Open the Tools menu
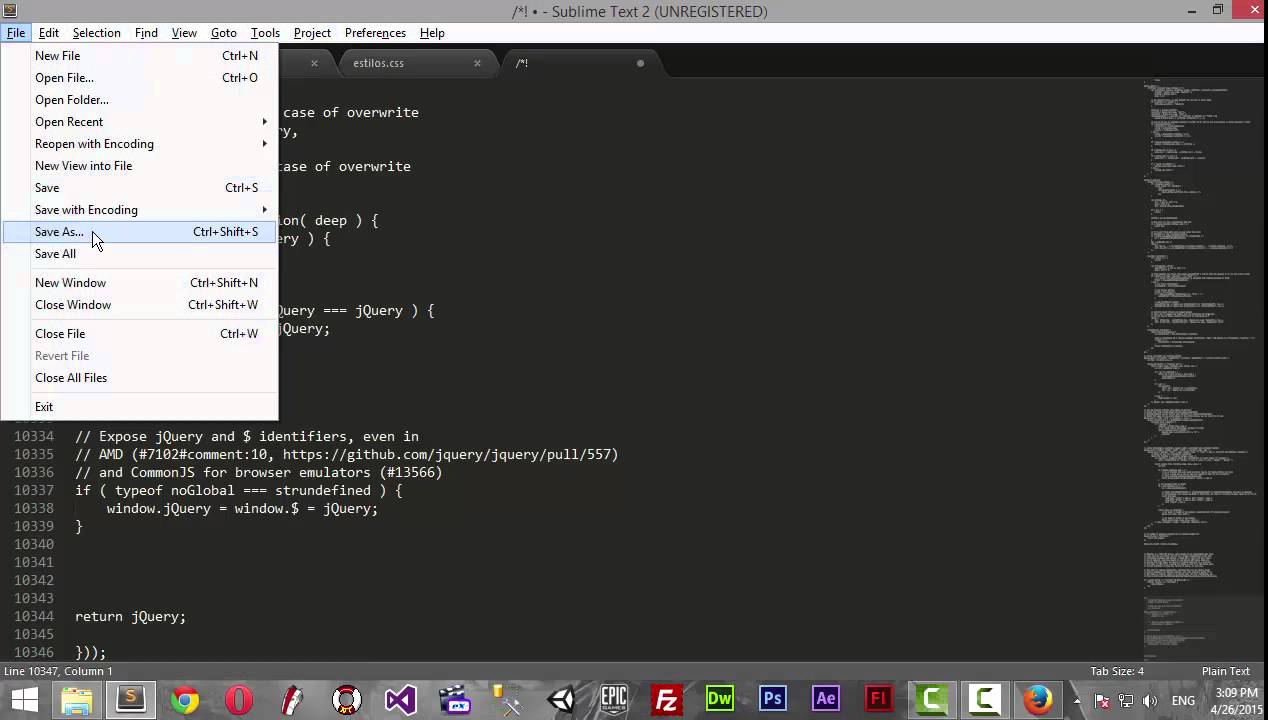 click(265, 33)
